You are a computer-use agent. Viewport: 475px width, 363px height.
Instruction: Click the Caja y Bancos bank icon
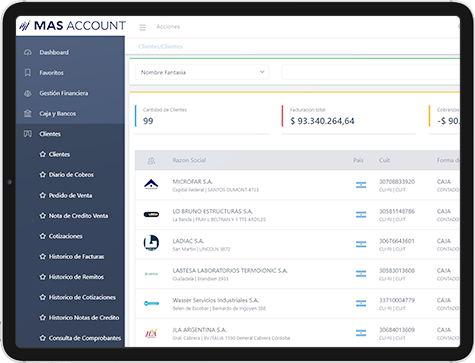pyautogui.click(x=28, y=114)
